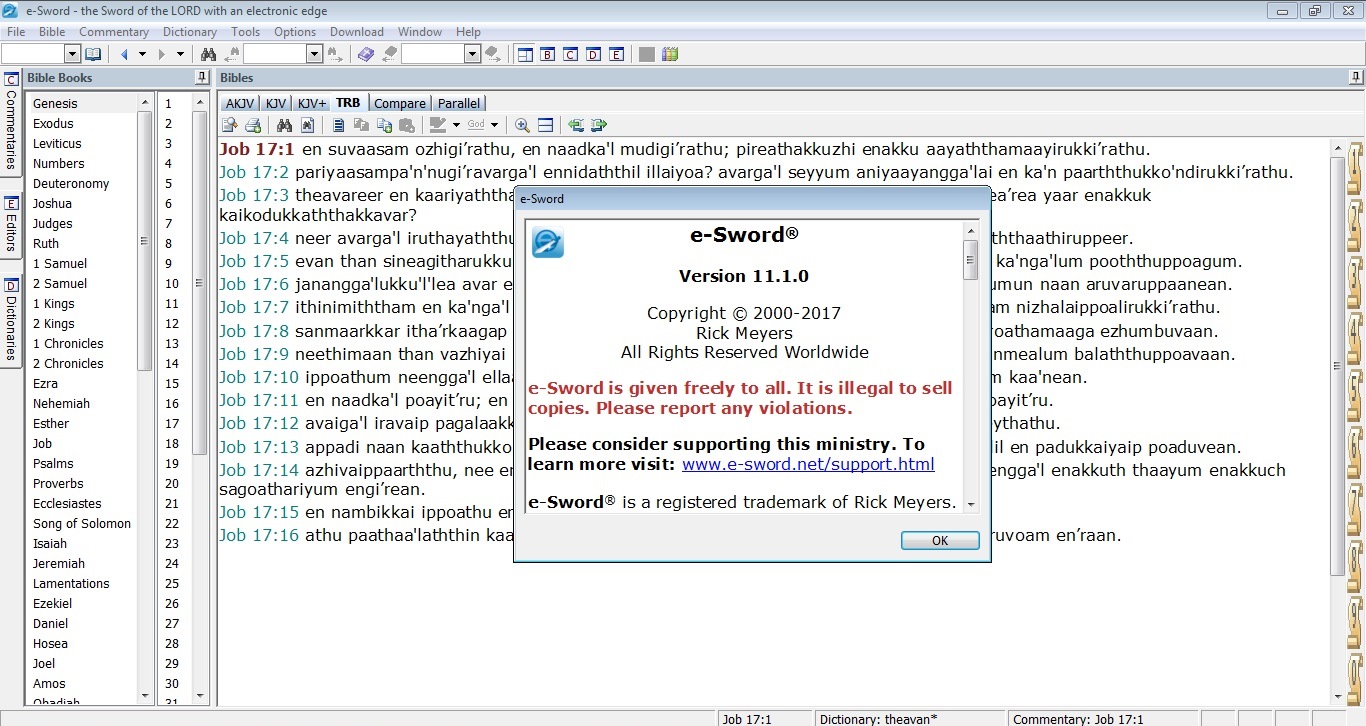Select Psalms in the Bible Books list
Image resolution: width=1366 pixels, height=726 pixels.
[53, 463]
